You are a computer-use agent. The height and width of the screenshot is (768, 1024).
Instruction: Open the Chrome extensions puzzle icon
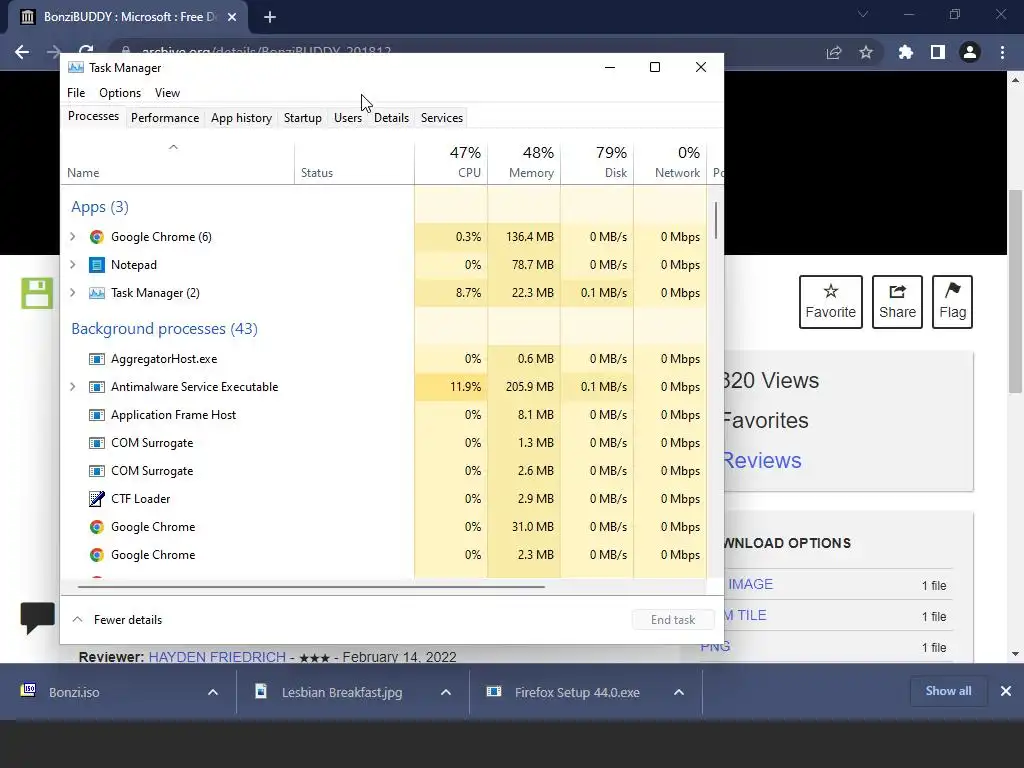click(x=905, y=52)
